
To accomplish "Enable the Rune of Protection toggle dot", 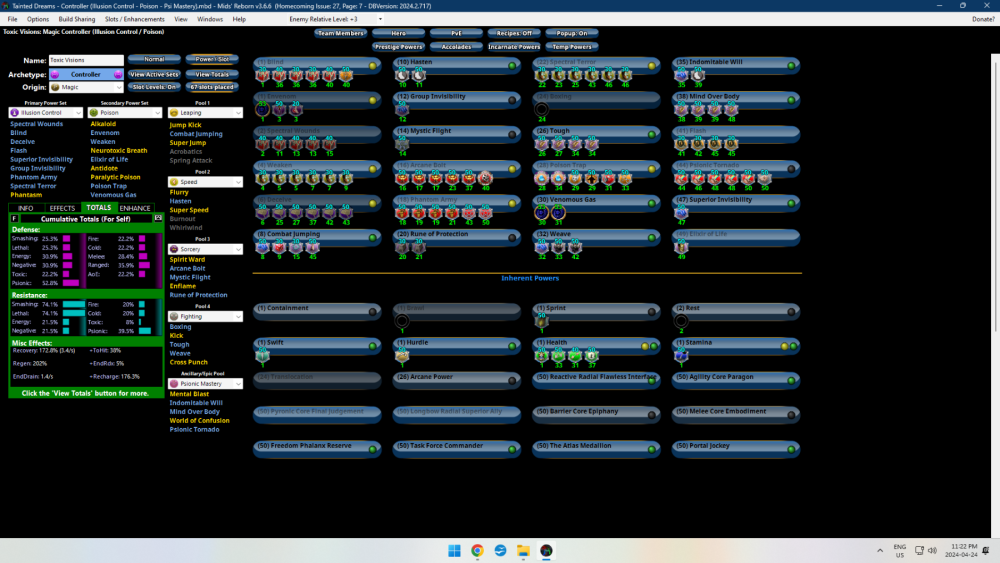I will 512,238.
